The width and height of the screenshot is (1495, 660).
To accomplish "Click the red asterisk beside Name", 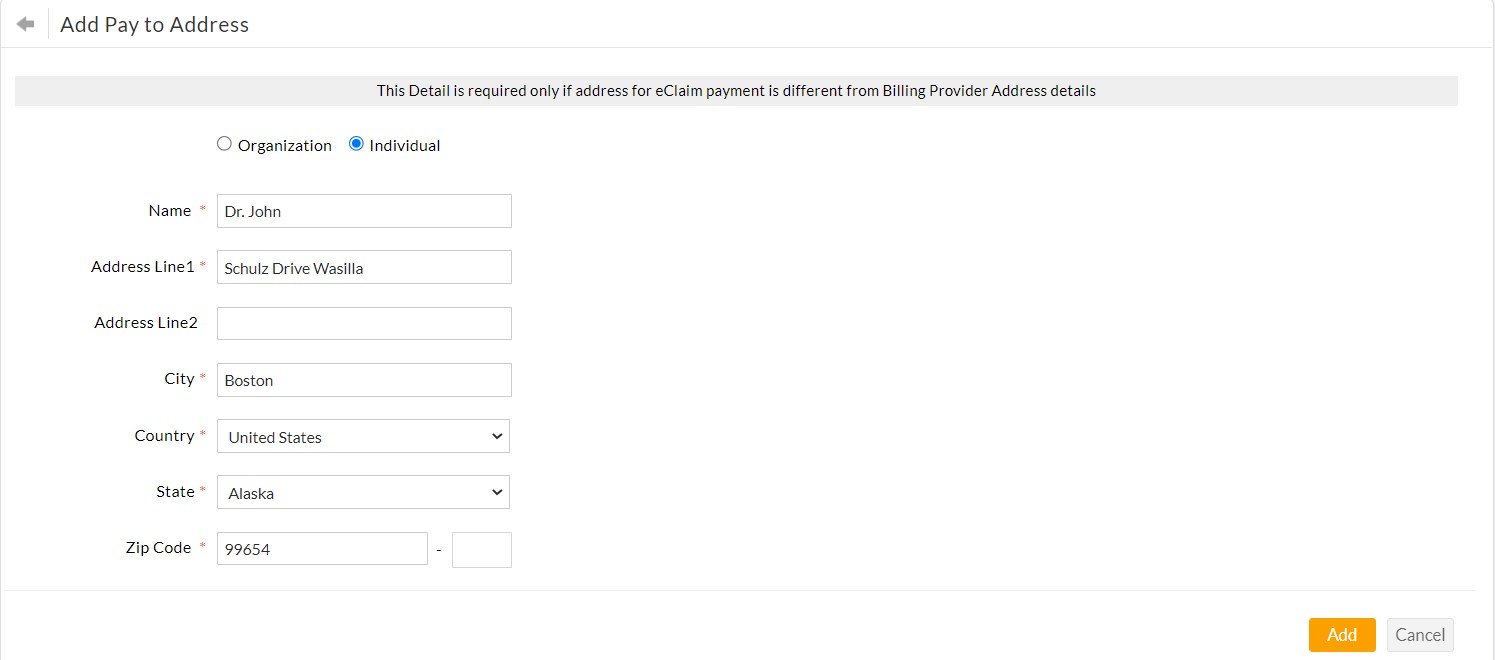I will 203,210.
